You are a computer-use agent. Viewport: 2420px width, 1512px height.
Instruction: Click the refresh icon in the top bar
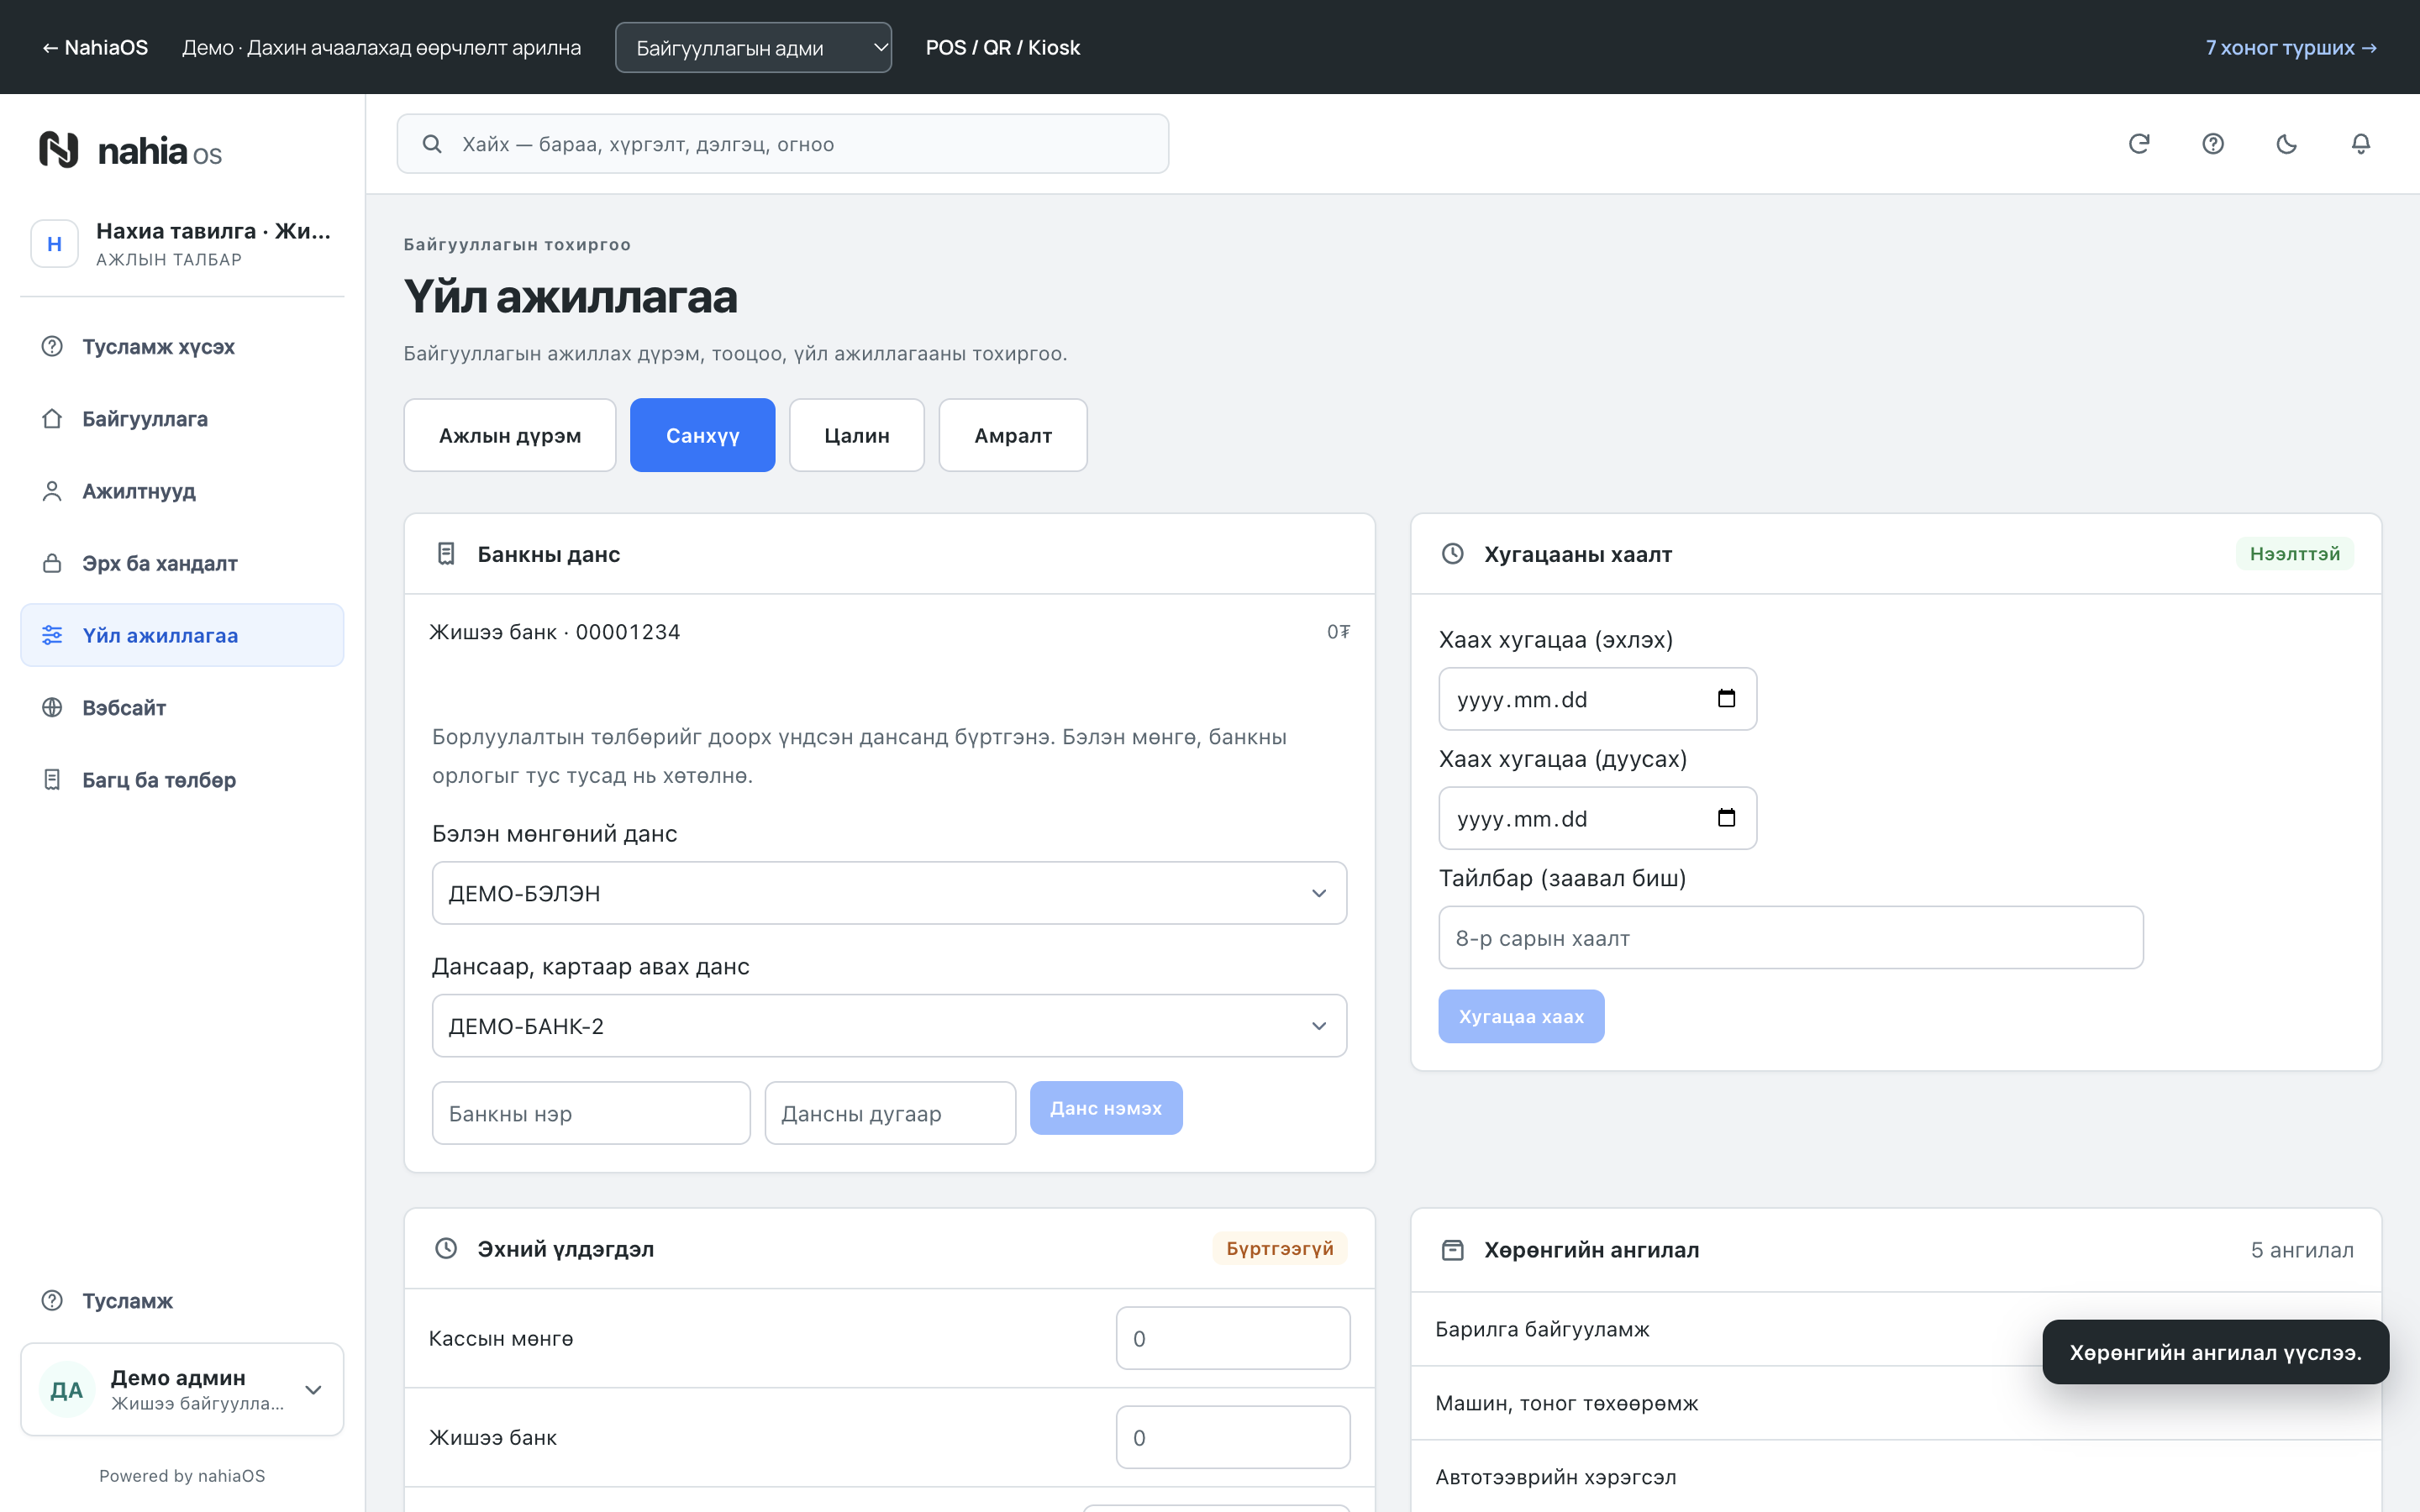pos(2139,144)
